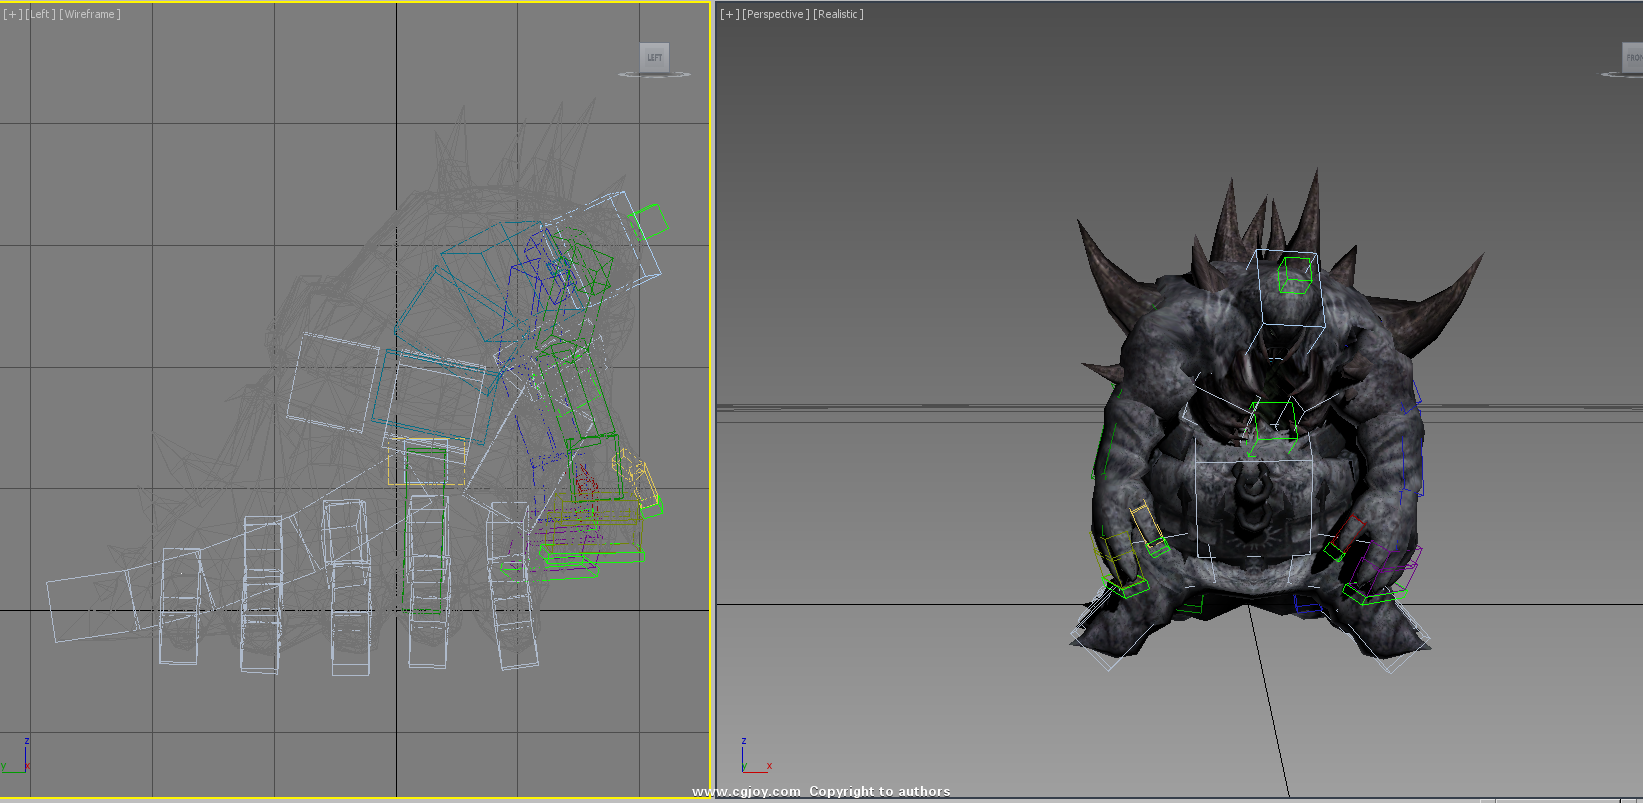The height and width of the screenshot is (803, 1643).
Task: Open the [Wireframe] shading mode menu
Action: [90, 14]
